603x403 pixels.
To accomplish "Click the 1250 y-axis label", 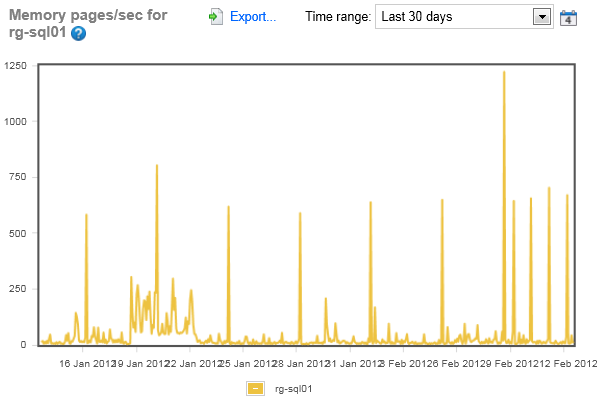I will click(x=16, y=66).
